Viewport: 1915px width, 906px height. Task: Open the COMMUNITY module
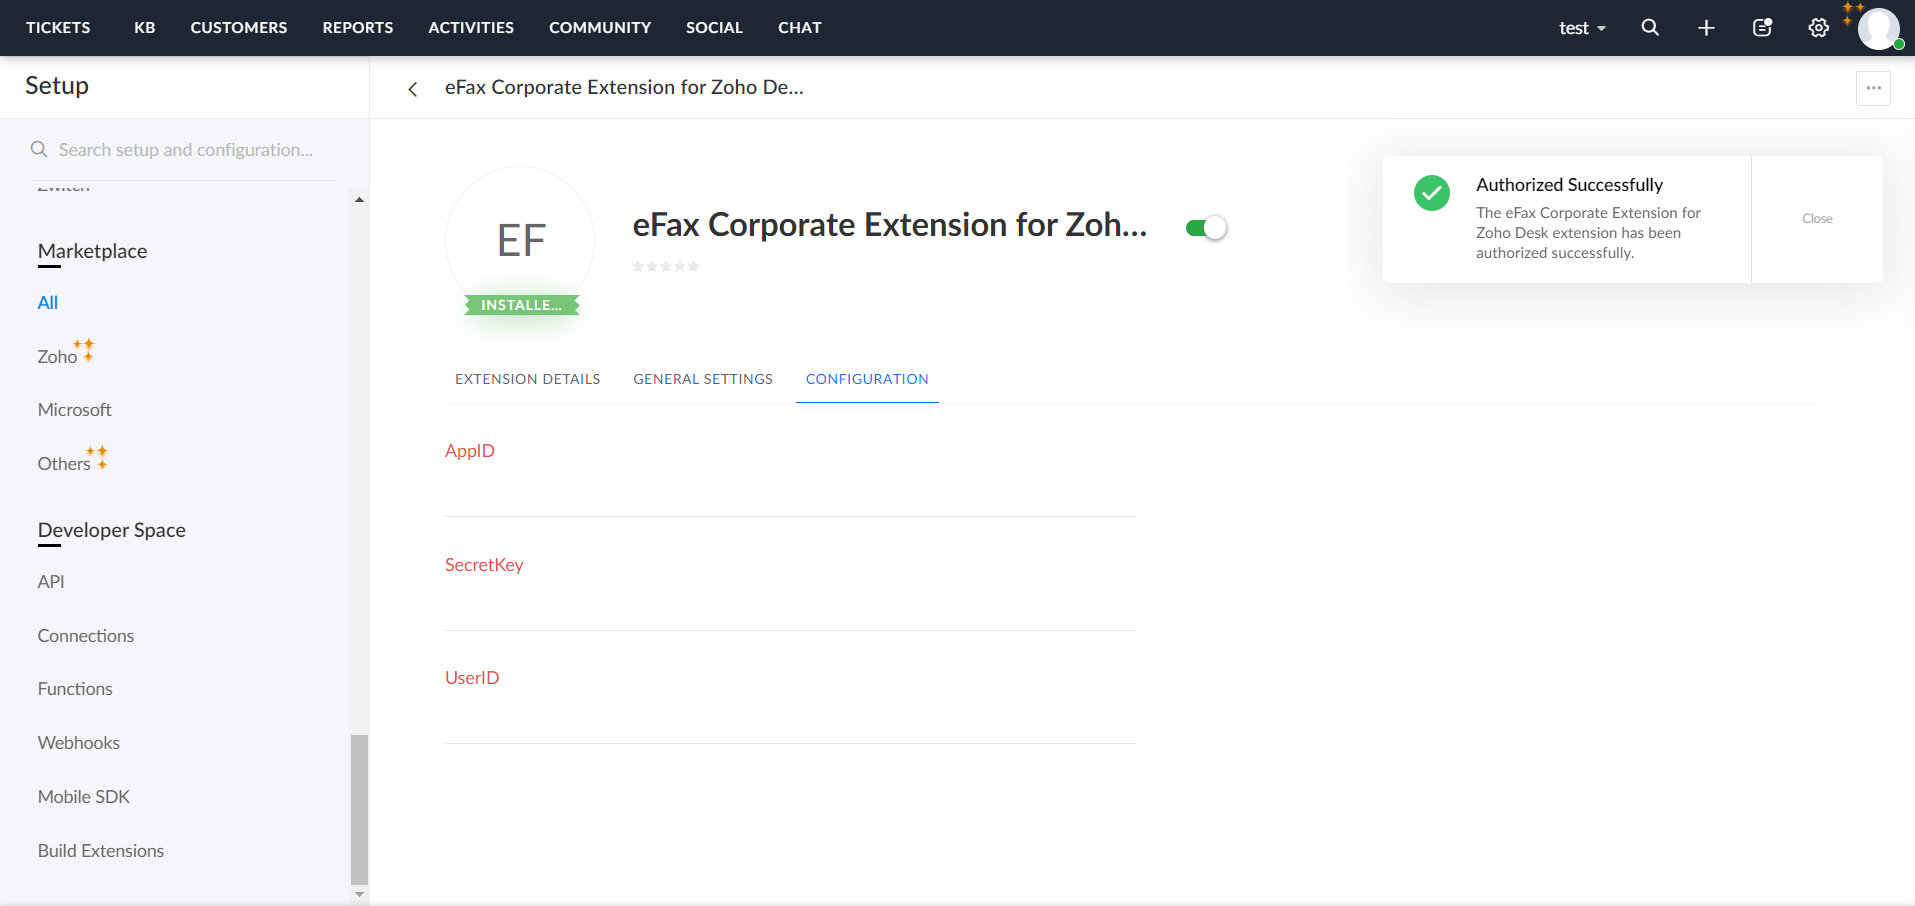coord(600,28)
